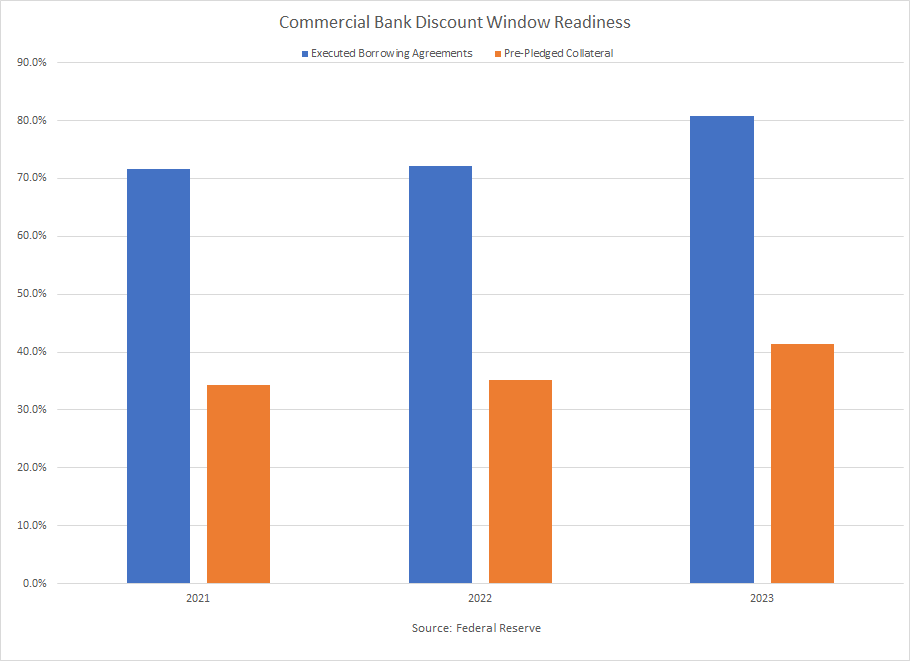Select the Executed Borrowing Agreements legend entry
Screen dimensions: 910x661
pos(393,53)
